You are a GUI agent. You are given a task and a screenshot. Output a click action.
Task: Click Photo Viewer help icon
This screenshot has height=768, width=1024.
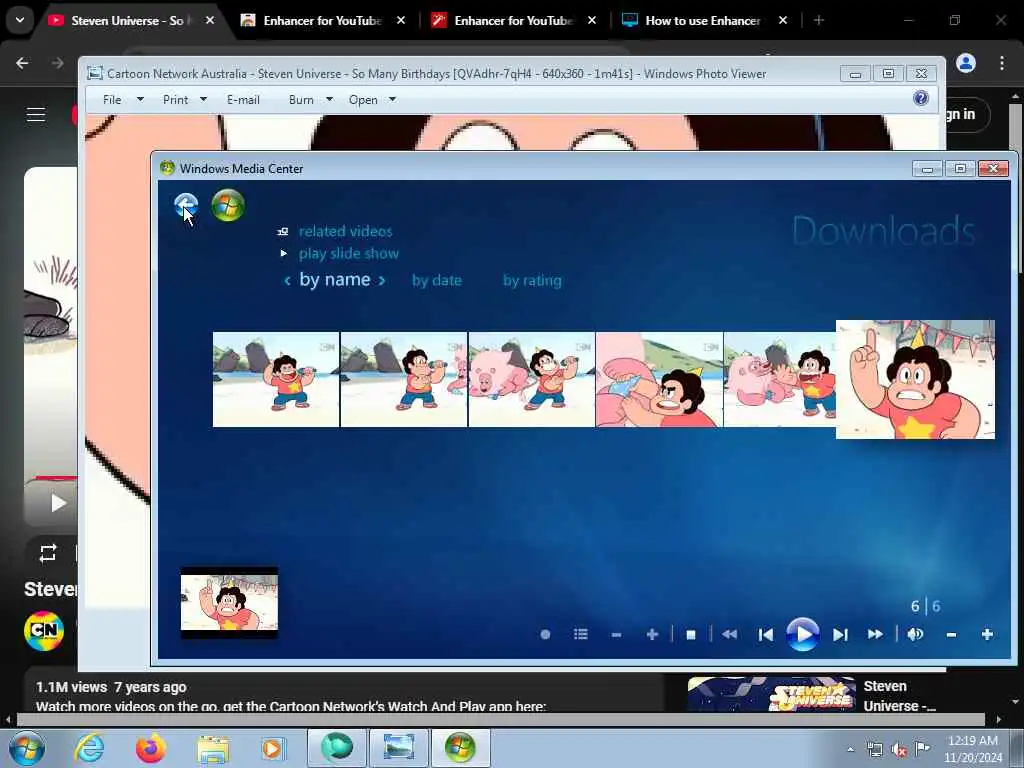(x=921, y=99)
